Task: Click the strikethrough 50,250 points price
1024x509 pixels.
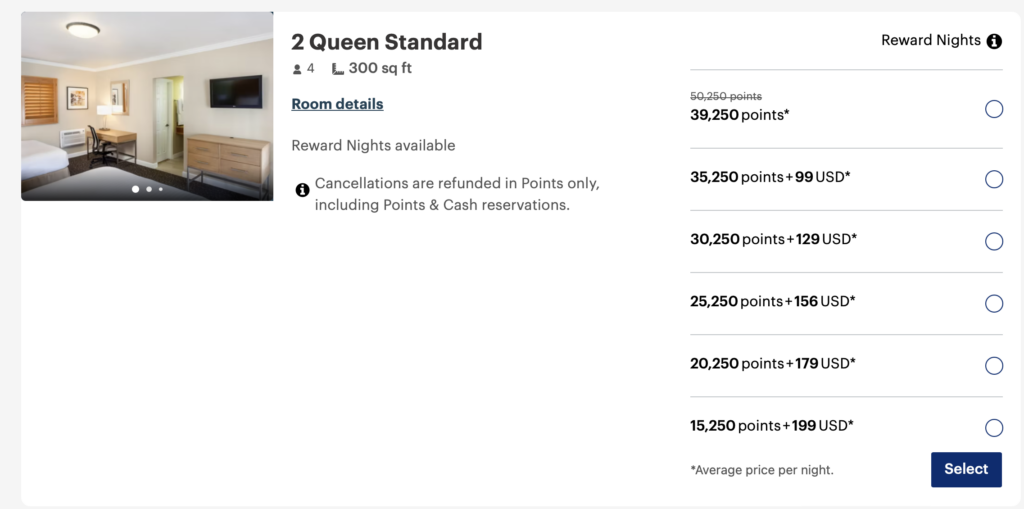Action: [726, 96]
